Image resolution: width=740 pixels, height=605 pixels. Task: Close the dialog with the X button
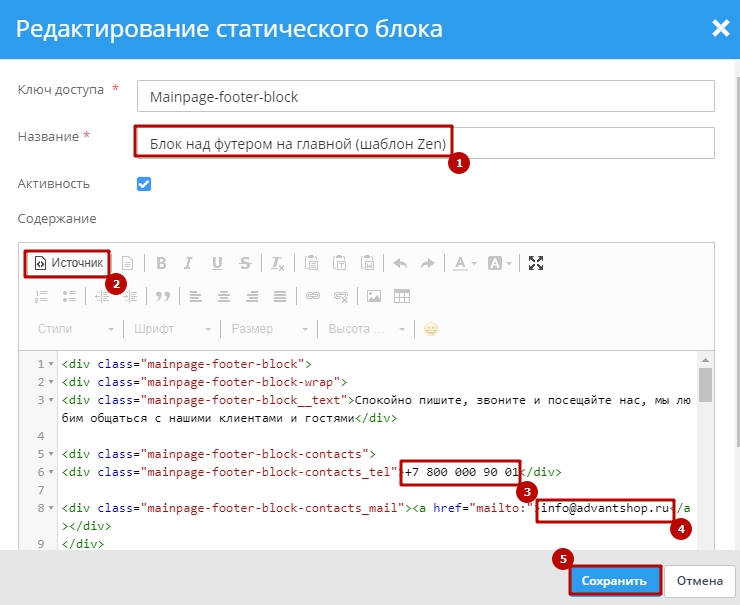(x=719, y=28)
